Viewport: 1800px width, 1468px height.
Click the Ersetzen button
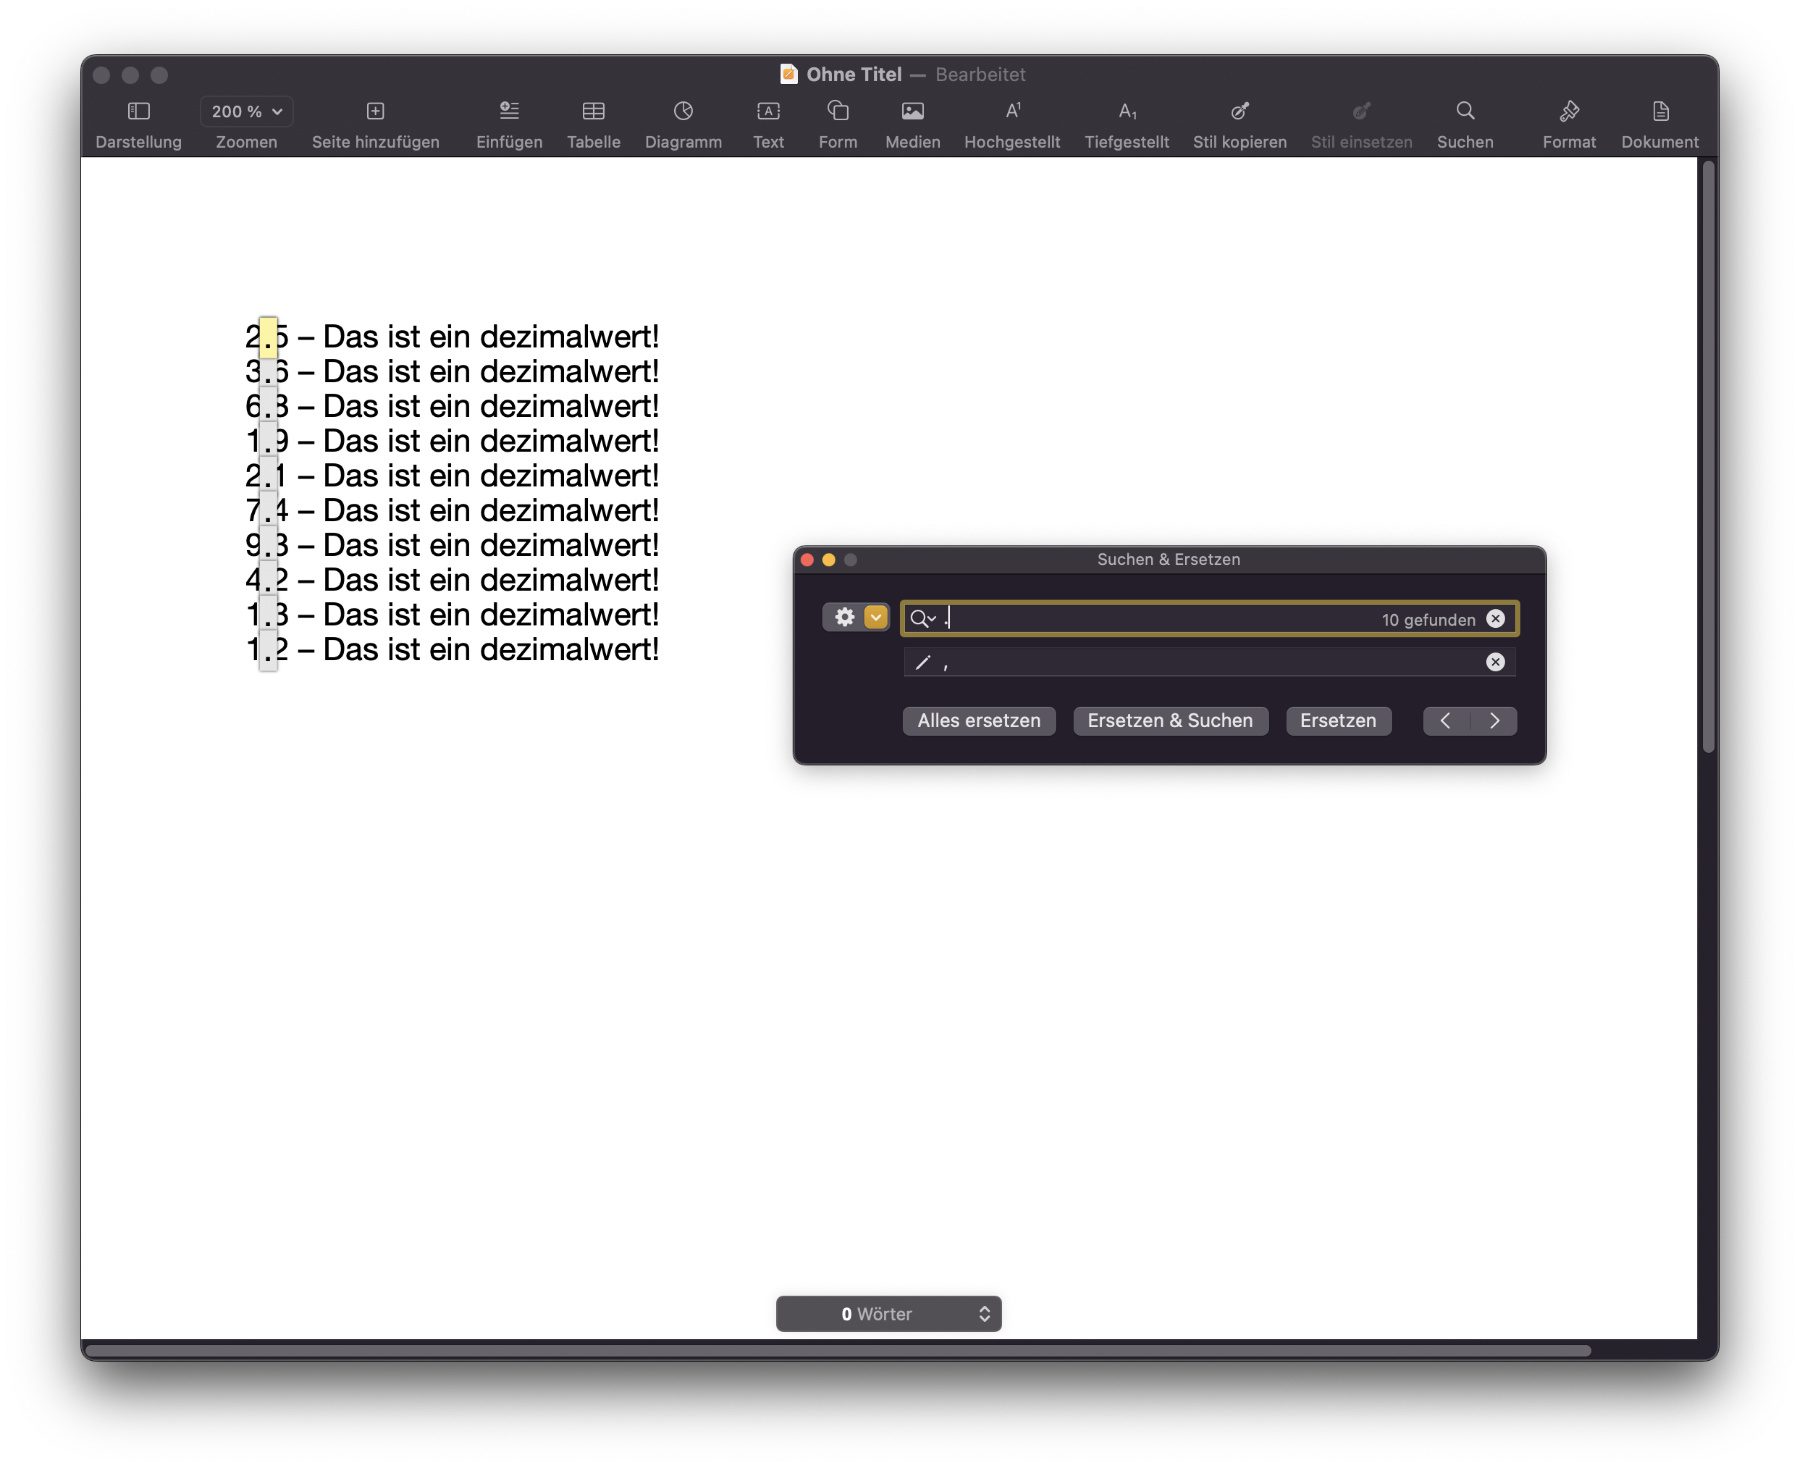click(1338, 721)
